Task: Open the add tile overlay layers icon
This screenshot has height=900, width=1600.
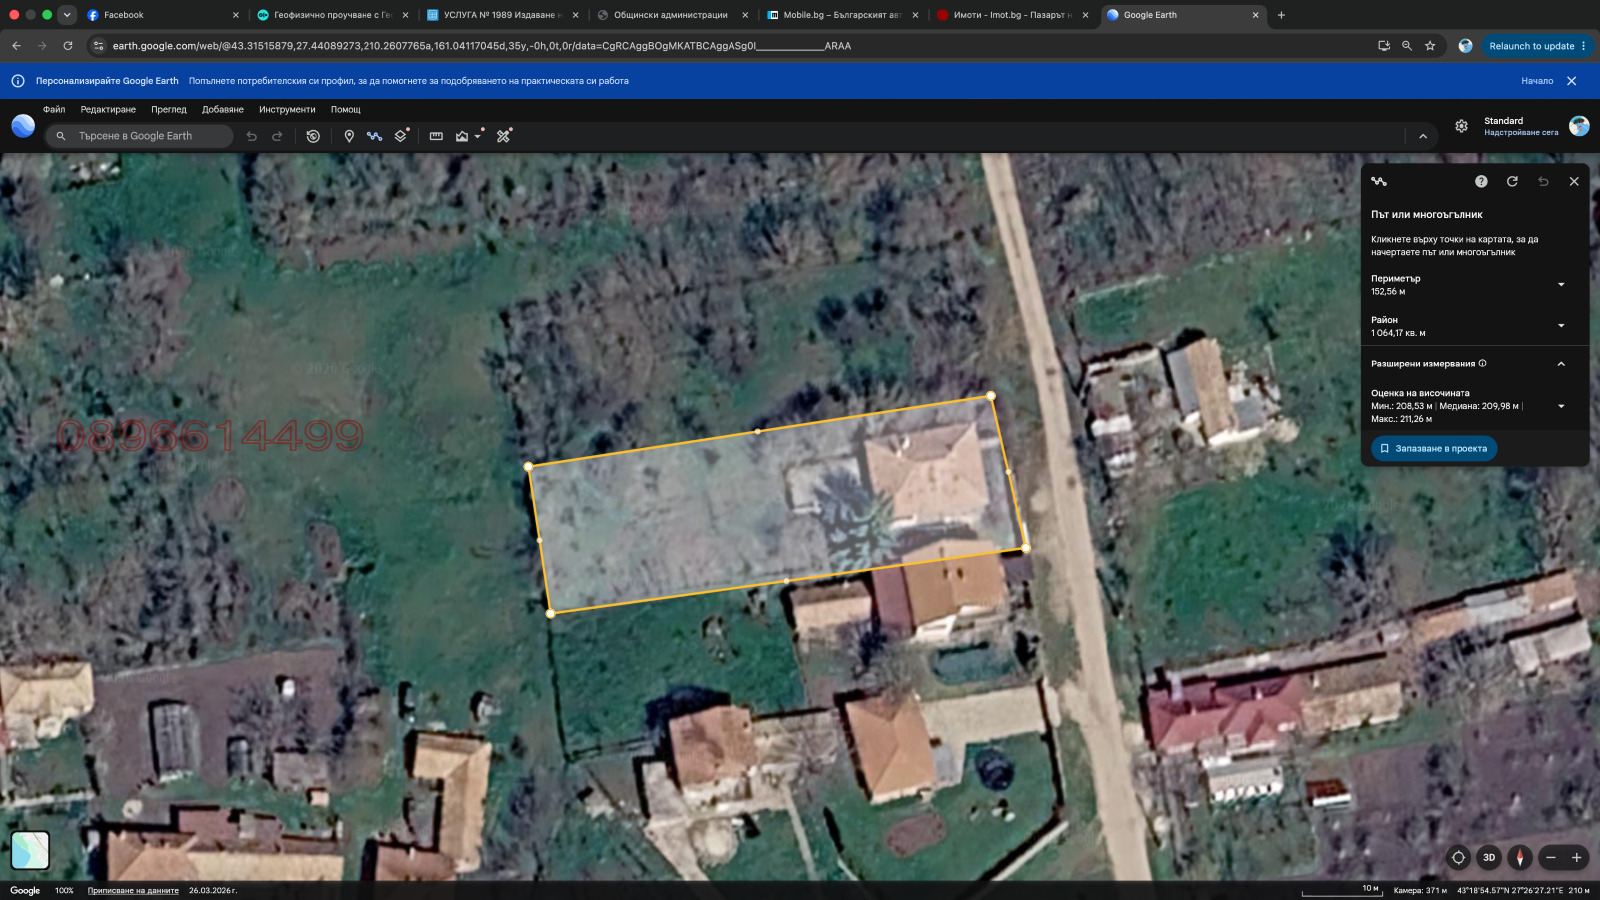Action: click(x=402, y=135)
